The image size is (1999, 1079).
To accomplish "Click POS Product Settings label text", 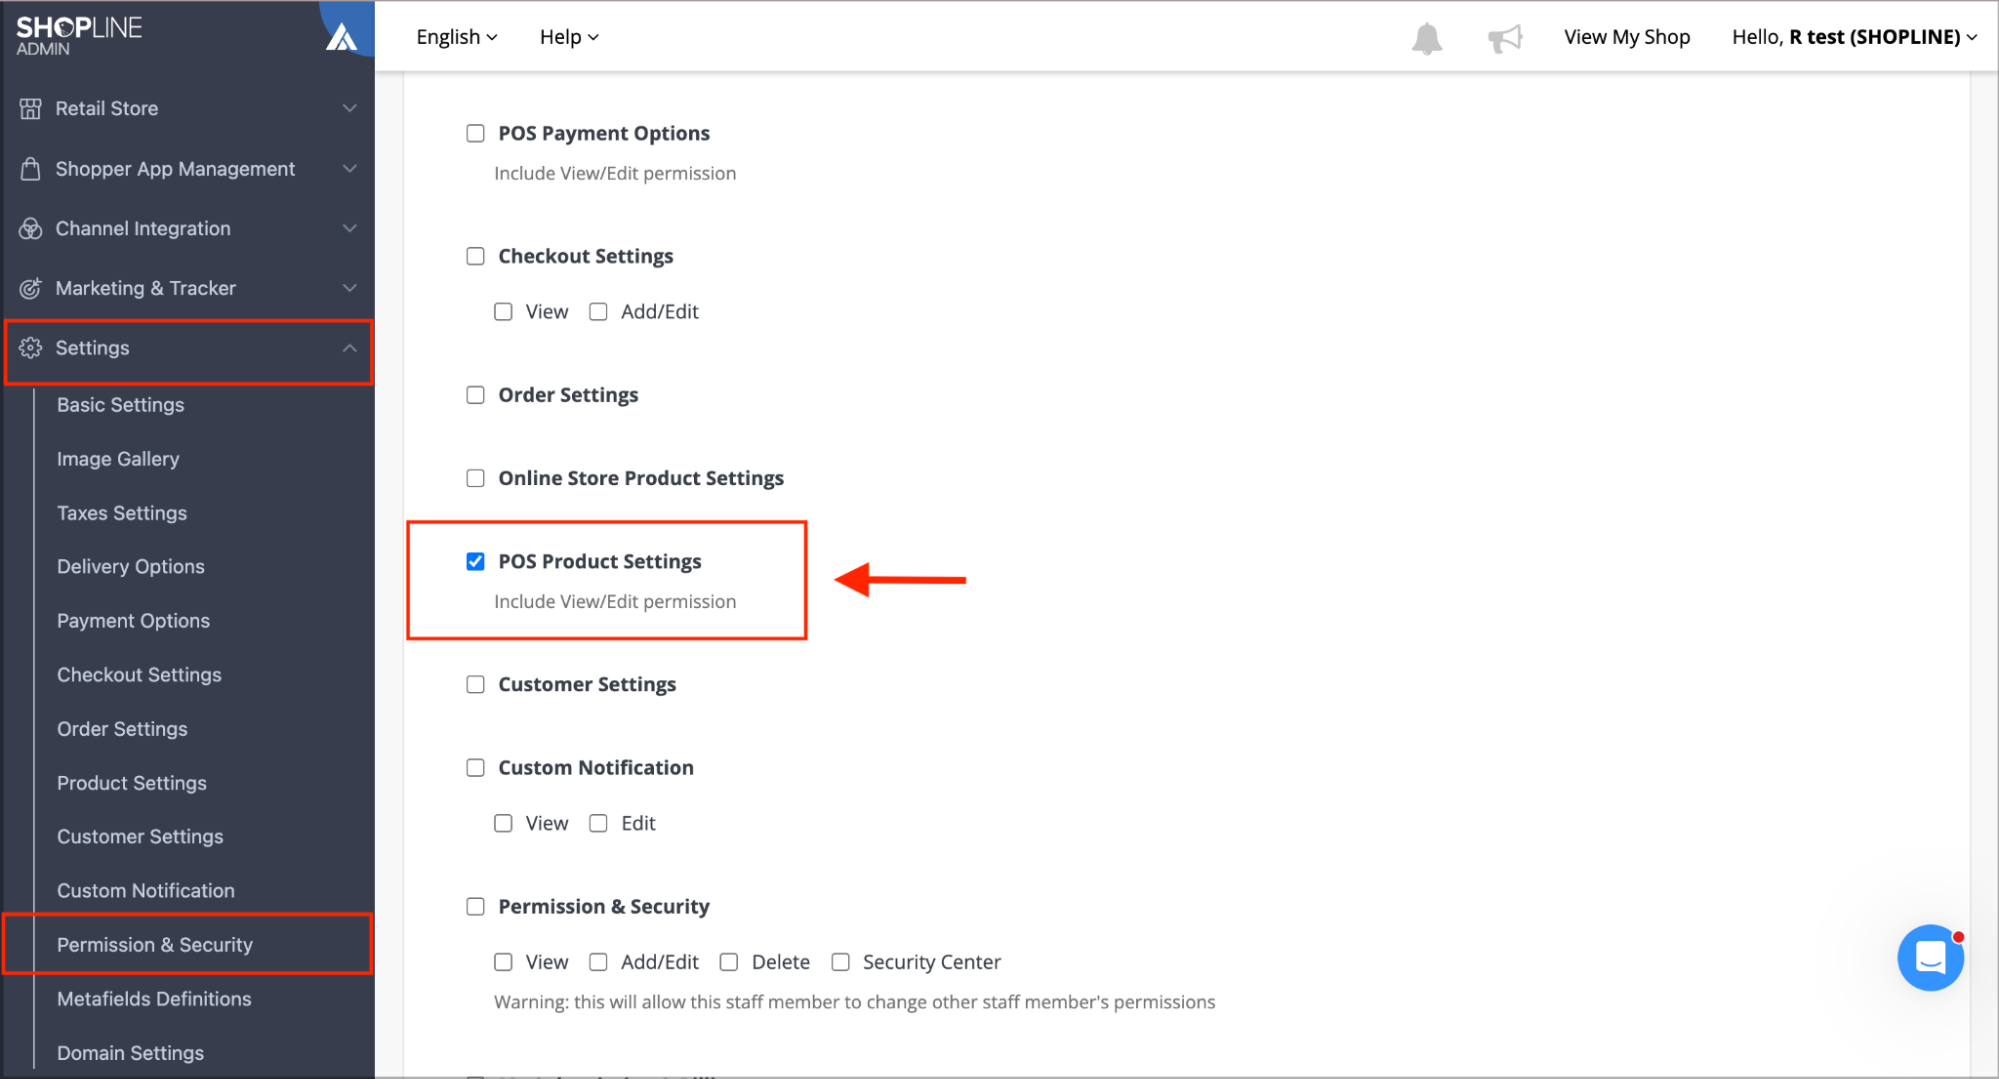I will pyautogui.click(x=600, y=561).
